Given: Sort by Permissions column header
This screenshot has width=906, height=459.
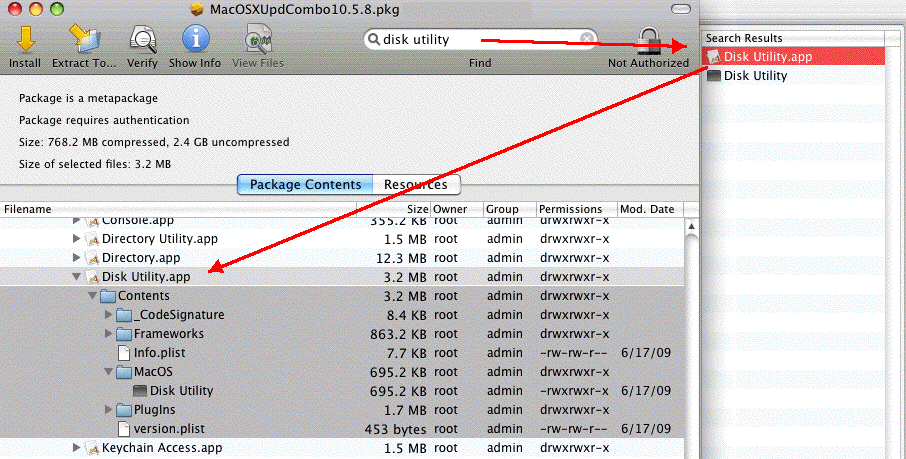Looking at the screenshot, I should [x=576, y=209].
